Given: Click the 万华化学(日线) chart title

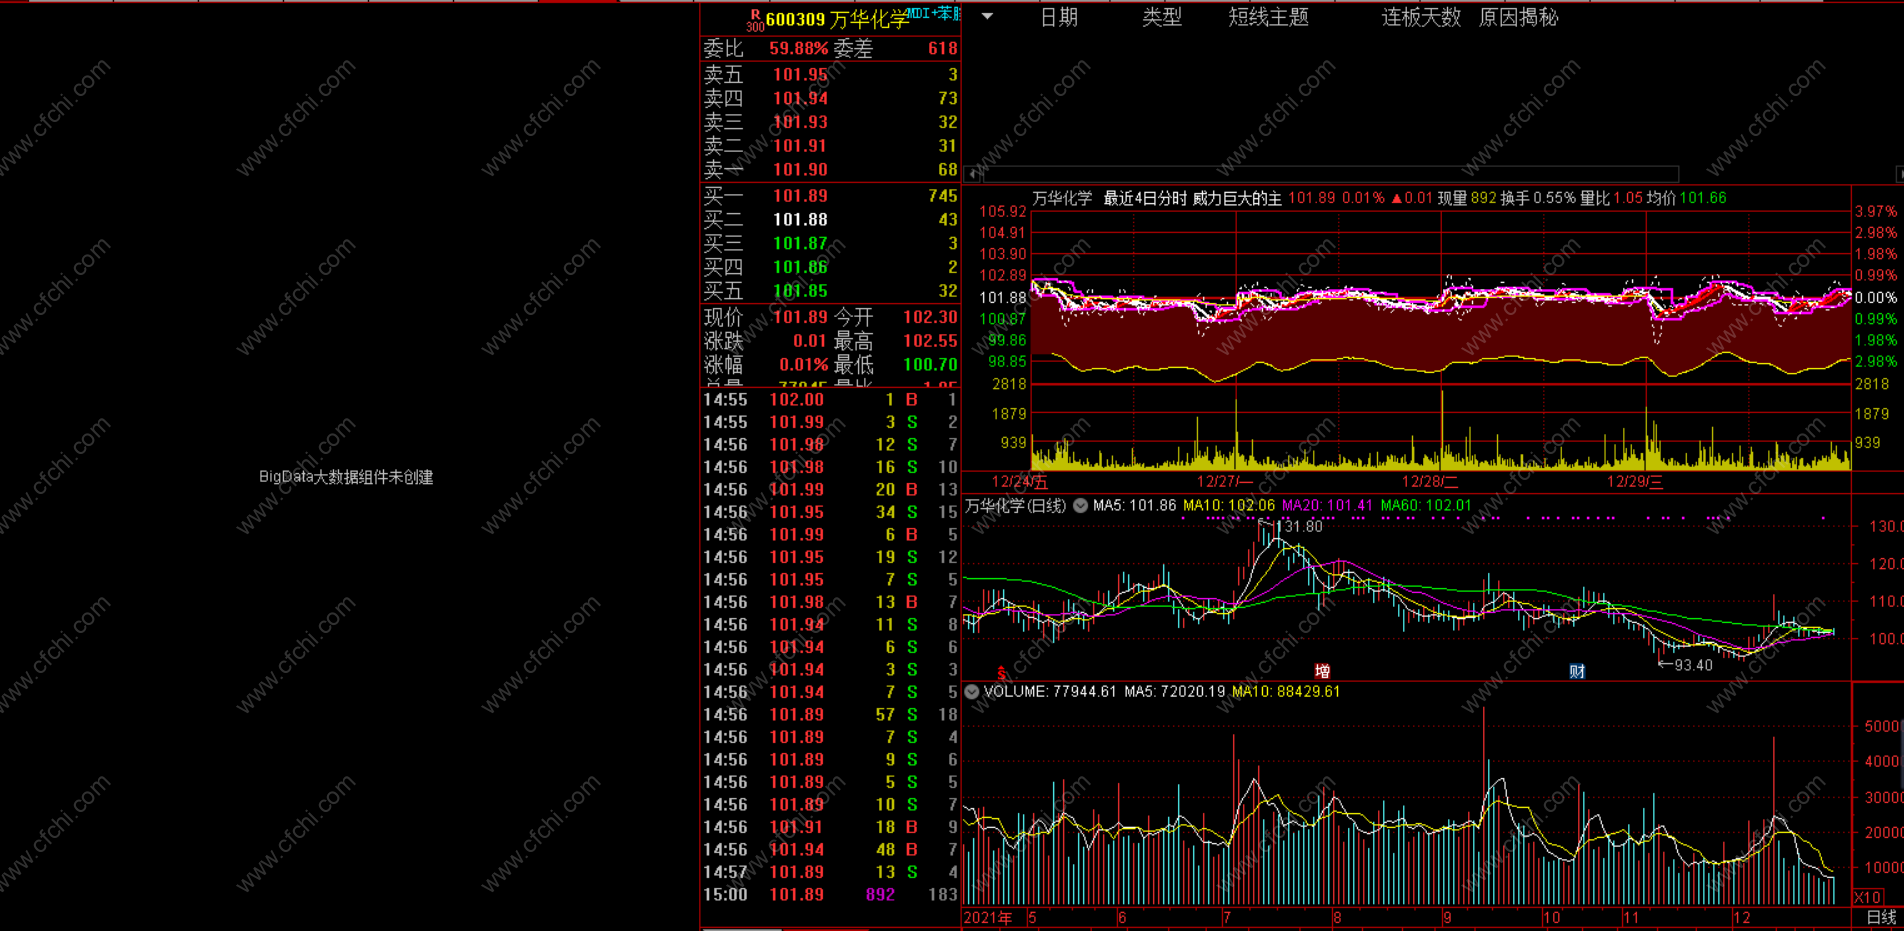Looking at the screenshot, I should click(1015, 506).
